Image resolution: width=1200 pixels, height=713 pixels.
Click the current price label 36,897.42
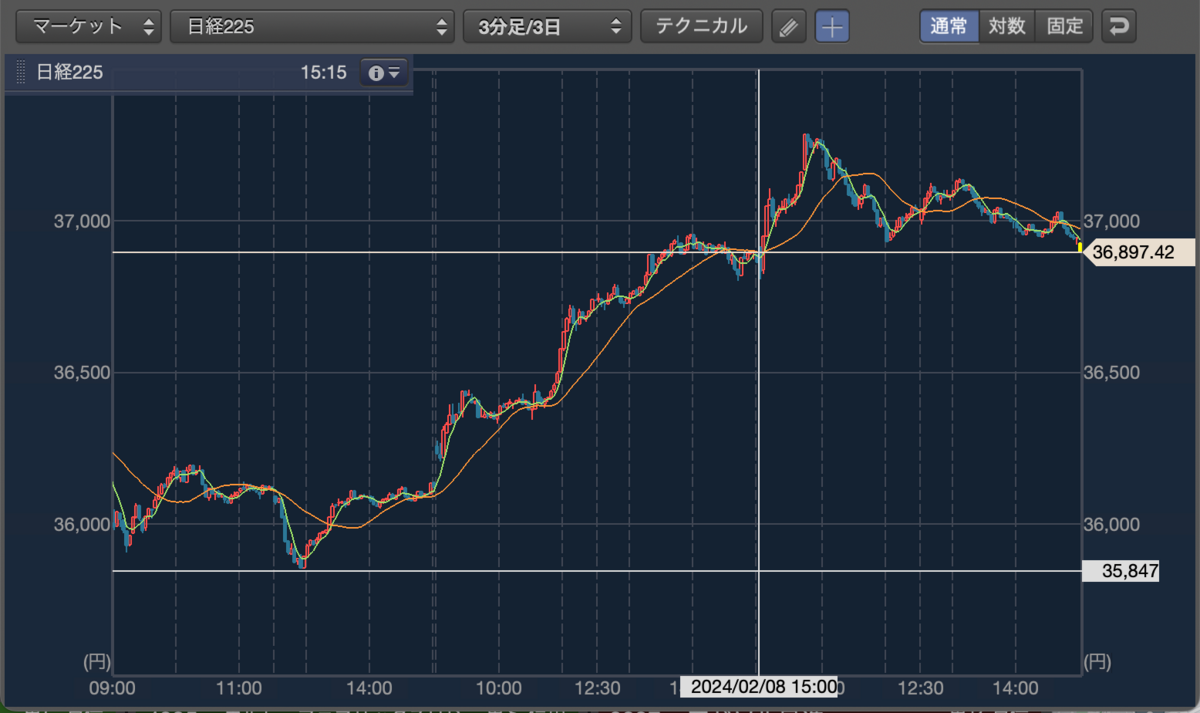click(1138, 253)
